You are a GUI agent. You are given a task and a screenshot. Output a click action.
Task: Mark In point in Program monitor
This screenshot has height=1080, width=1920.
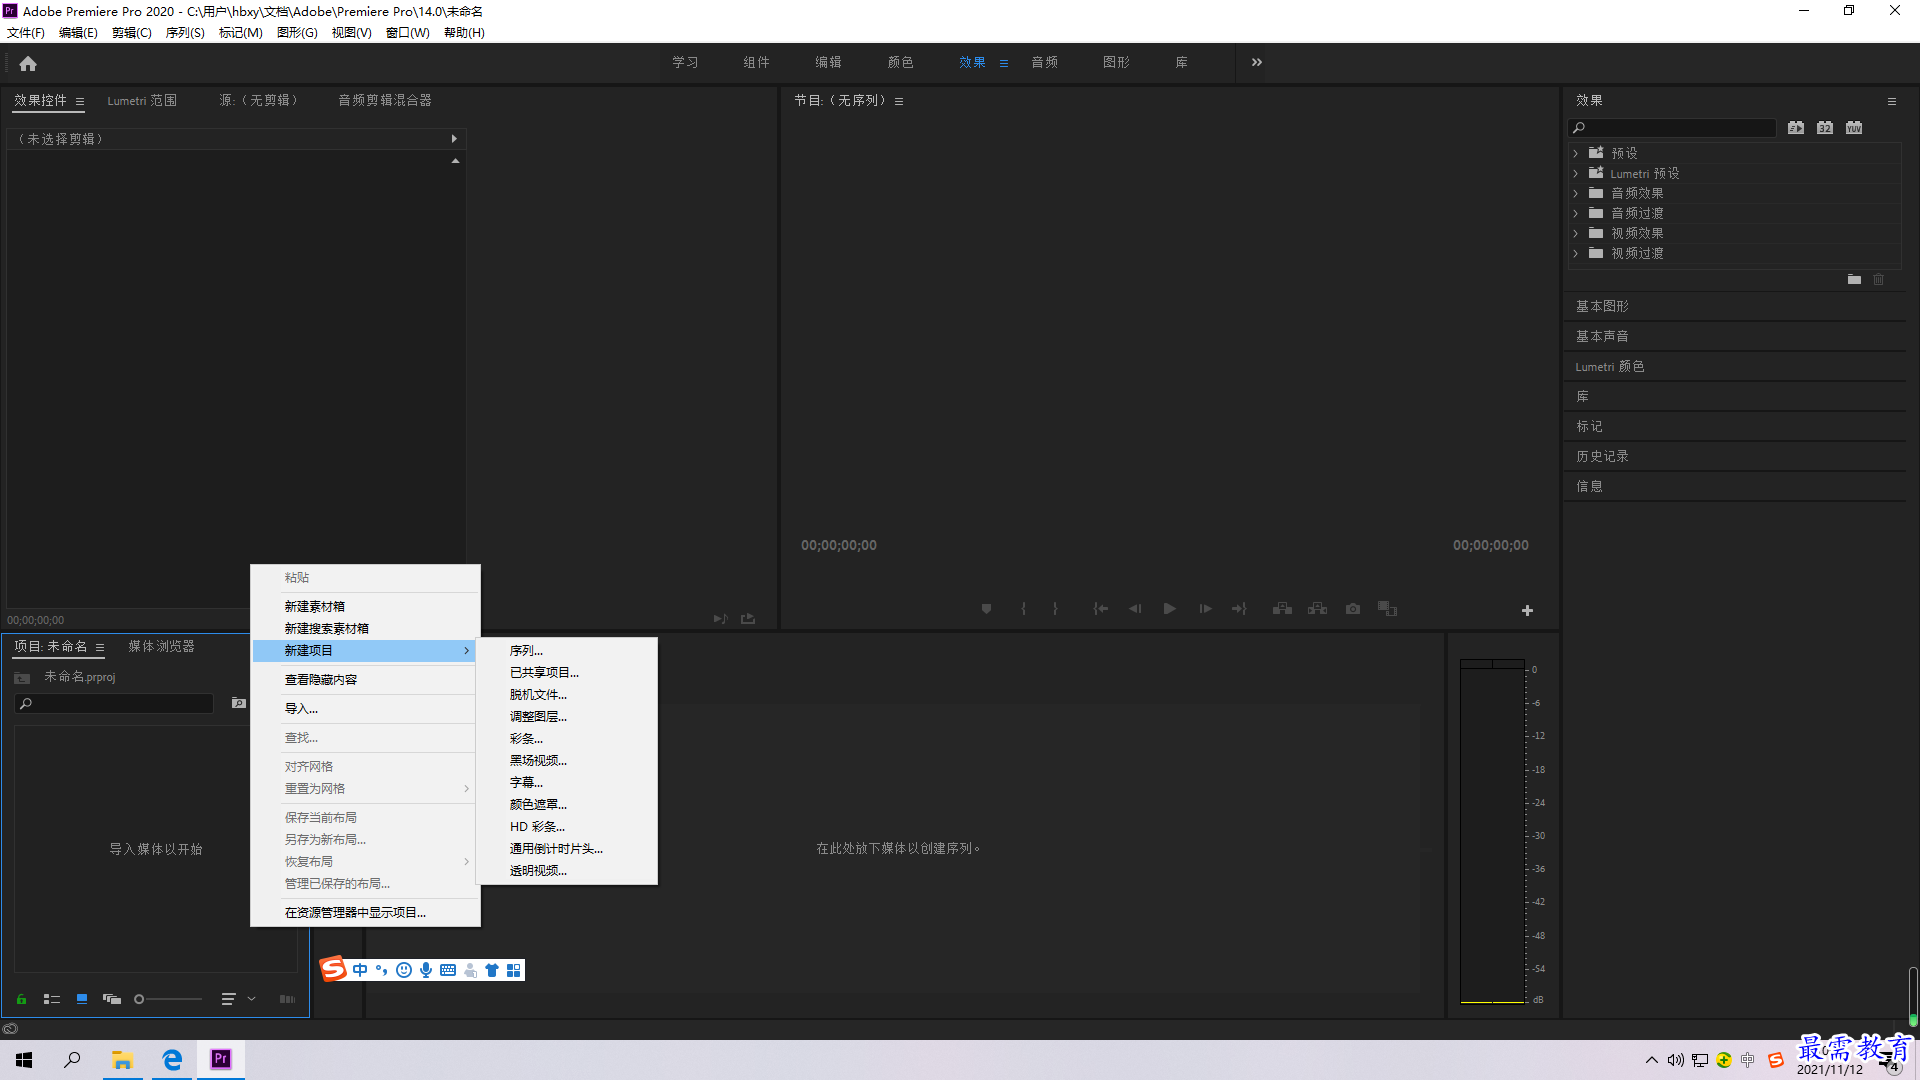(1023, 609)
